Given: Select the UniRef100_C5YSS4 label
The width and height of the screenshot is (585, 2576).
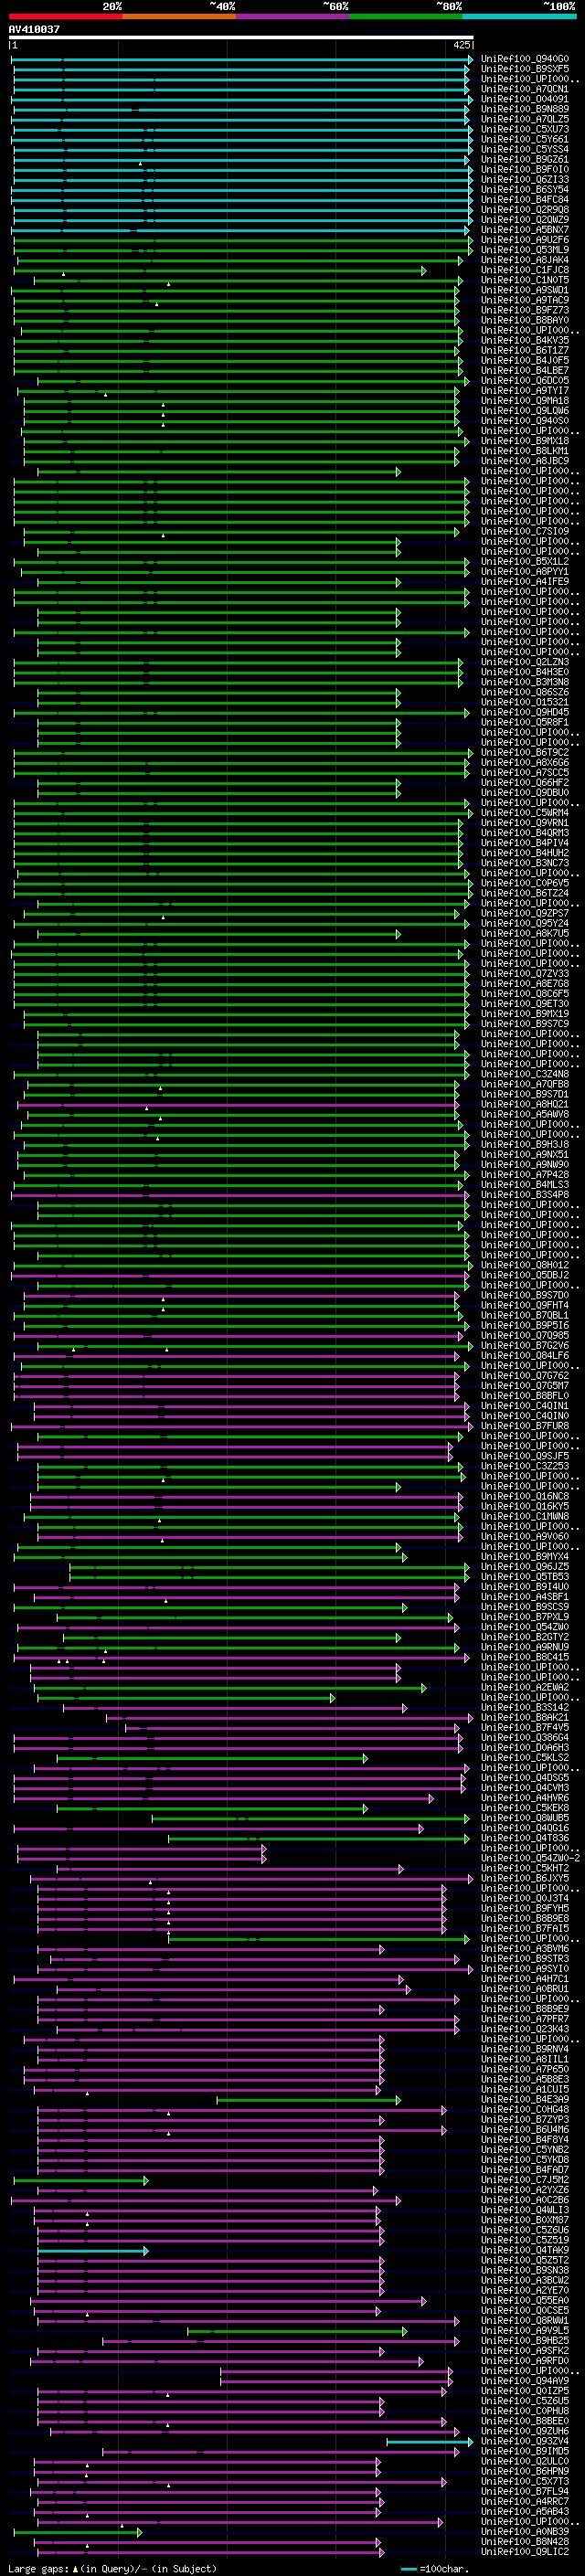Looking at the screenshot, I should tap(525, 149).
